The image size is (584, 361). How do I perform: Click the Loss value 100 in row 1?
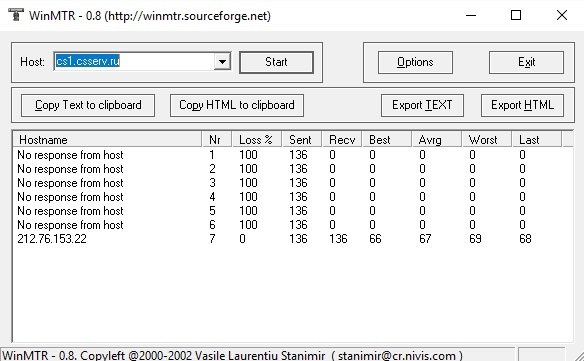click(248, 155)
